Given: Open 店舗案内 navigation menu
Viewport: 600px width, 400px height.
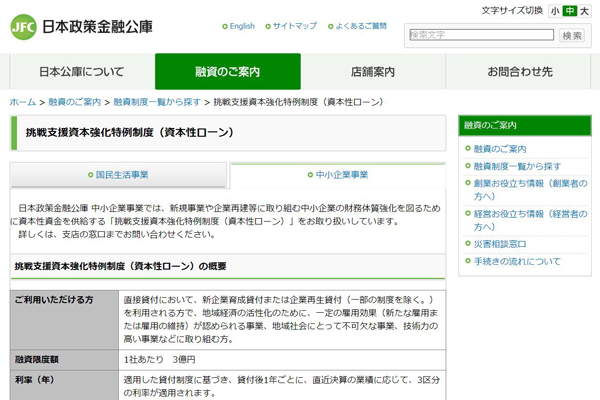Looking at the screenshot, I should pos(373,72).
